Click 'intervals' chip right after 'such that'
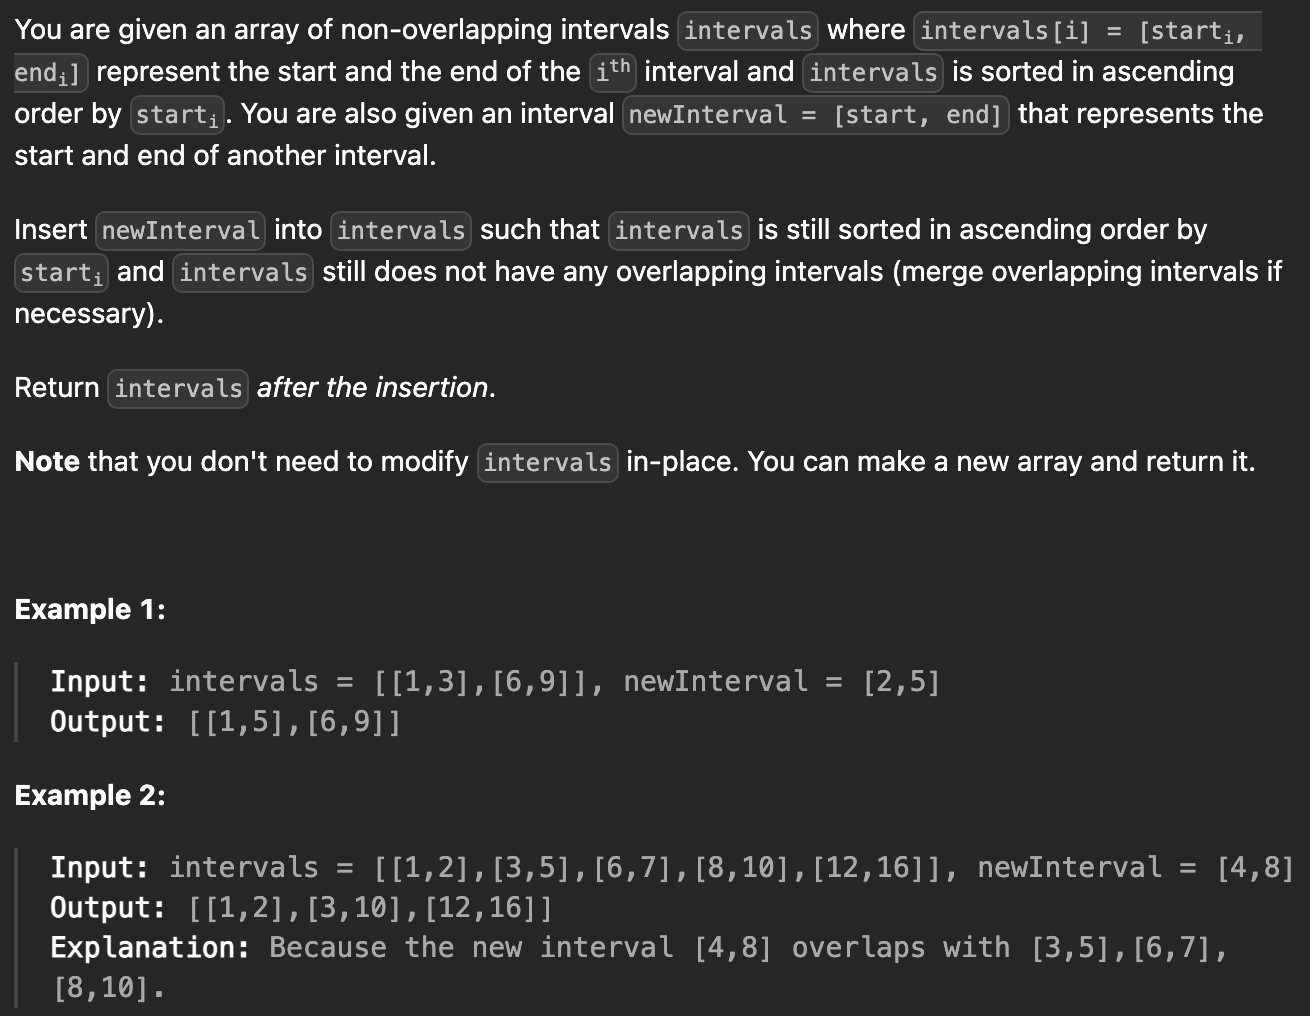 [x=679, y=231]
